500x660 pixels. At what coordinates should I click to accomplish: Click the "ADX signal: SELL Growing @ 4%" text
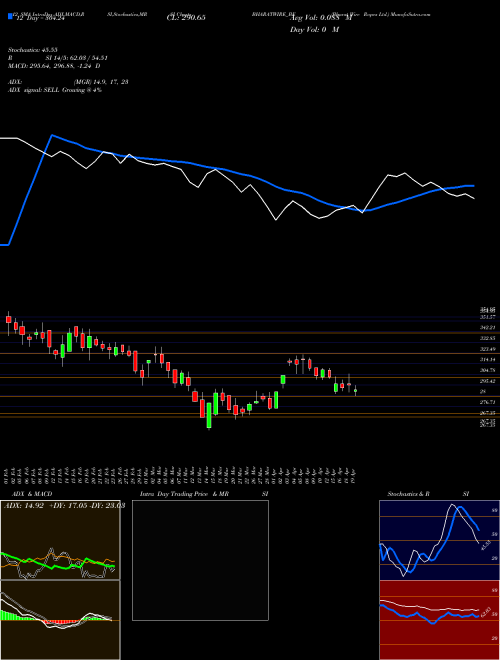[55, 90]
